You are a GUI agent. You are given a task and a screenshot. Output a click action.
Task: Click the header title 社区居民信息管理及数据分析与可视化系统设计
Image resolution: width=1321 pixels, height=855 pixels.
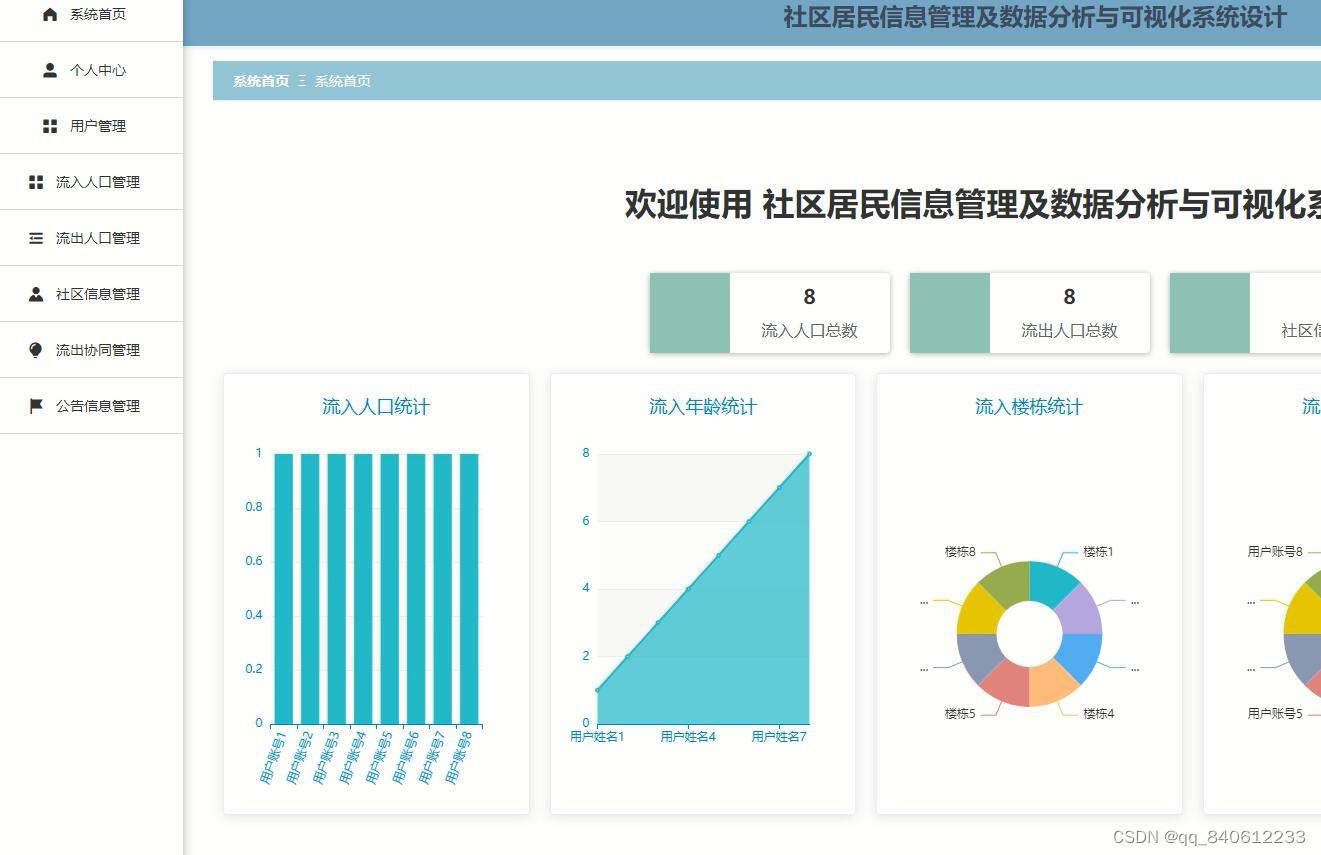click(1035, 18)
